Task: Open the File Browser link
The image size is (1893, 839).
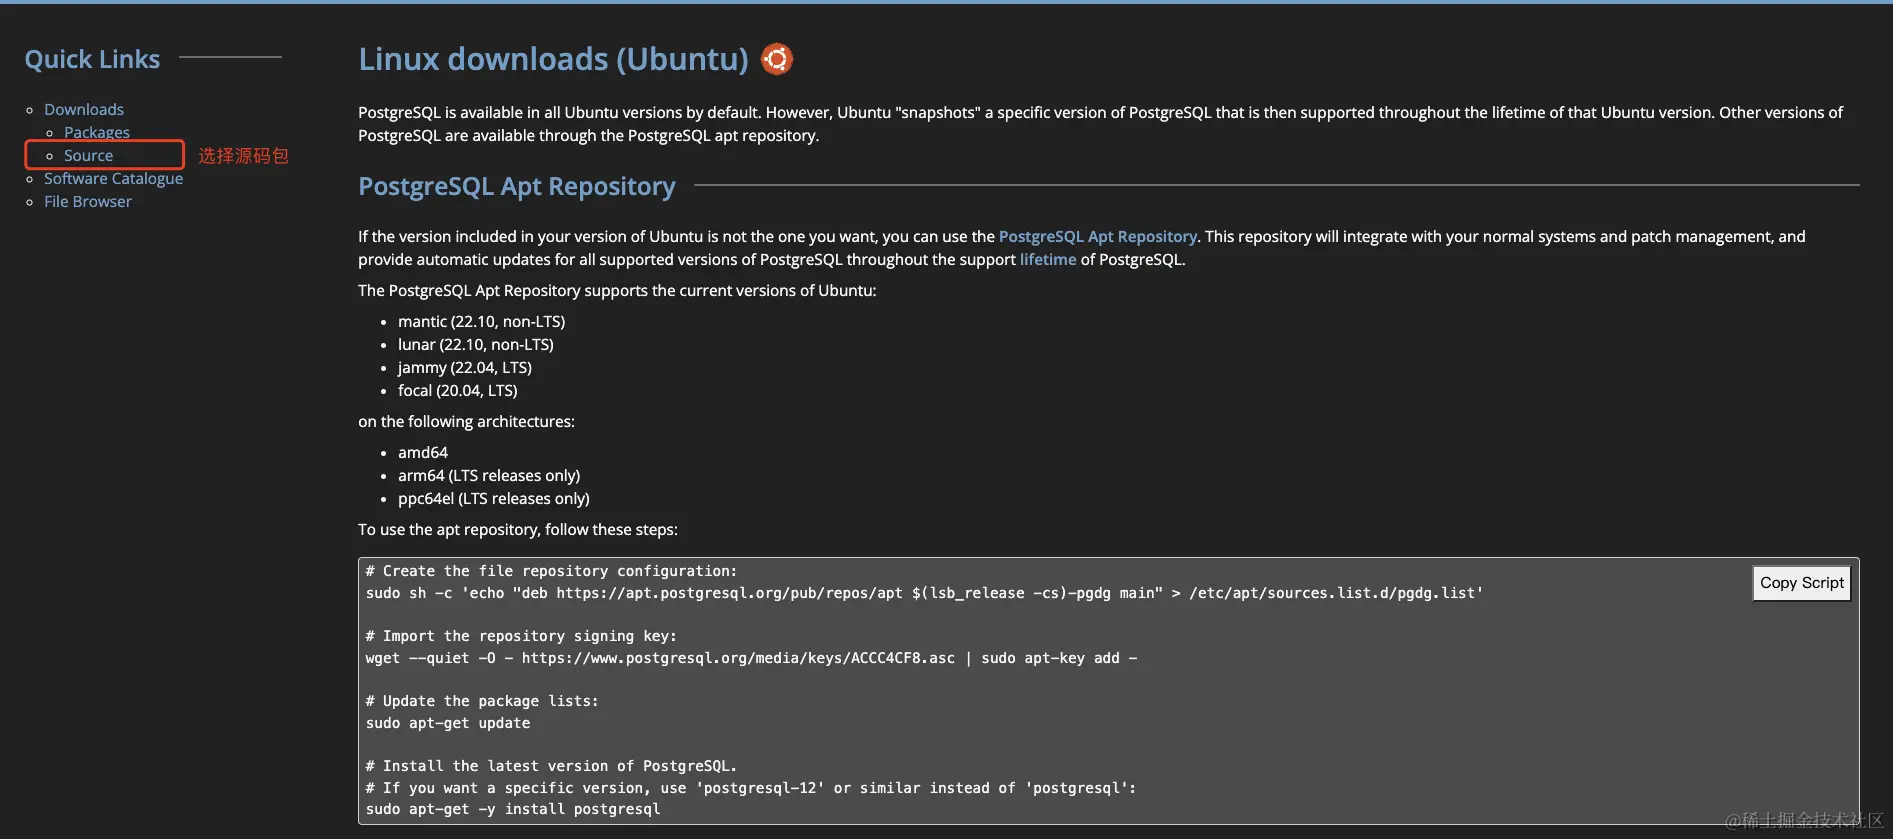Action: [x=88, y=201]
